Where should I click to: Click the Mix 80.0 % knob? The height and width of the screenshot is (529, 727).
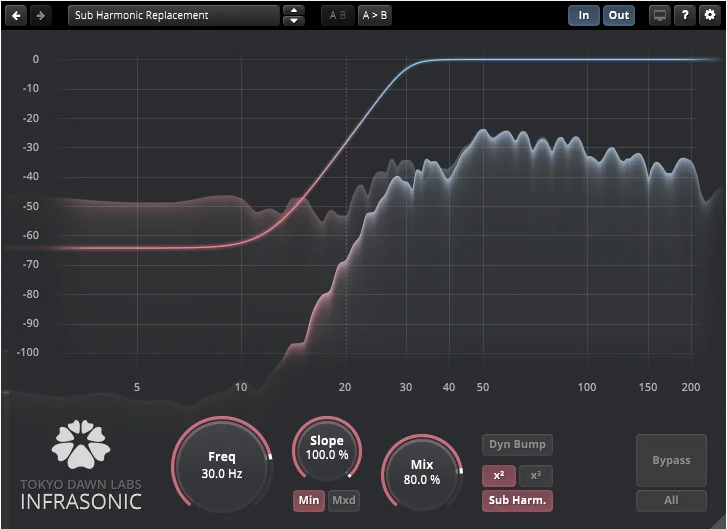(422, 472)
